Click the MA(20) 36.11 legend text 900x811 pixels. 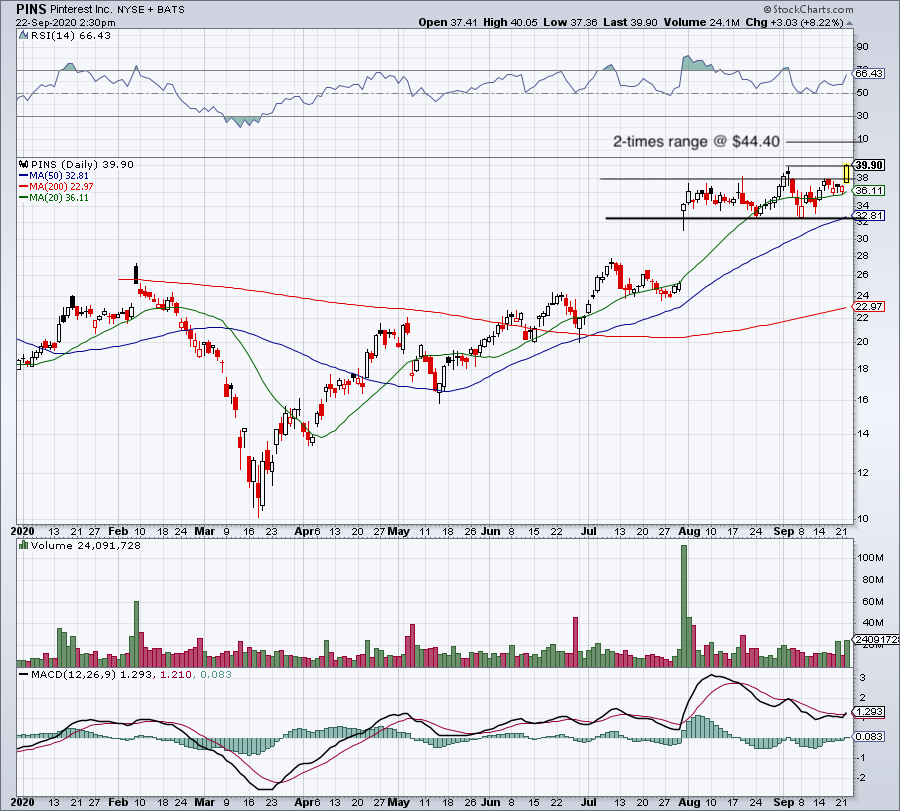[59, 198]
